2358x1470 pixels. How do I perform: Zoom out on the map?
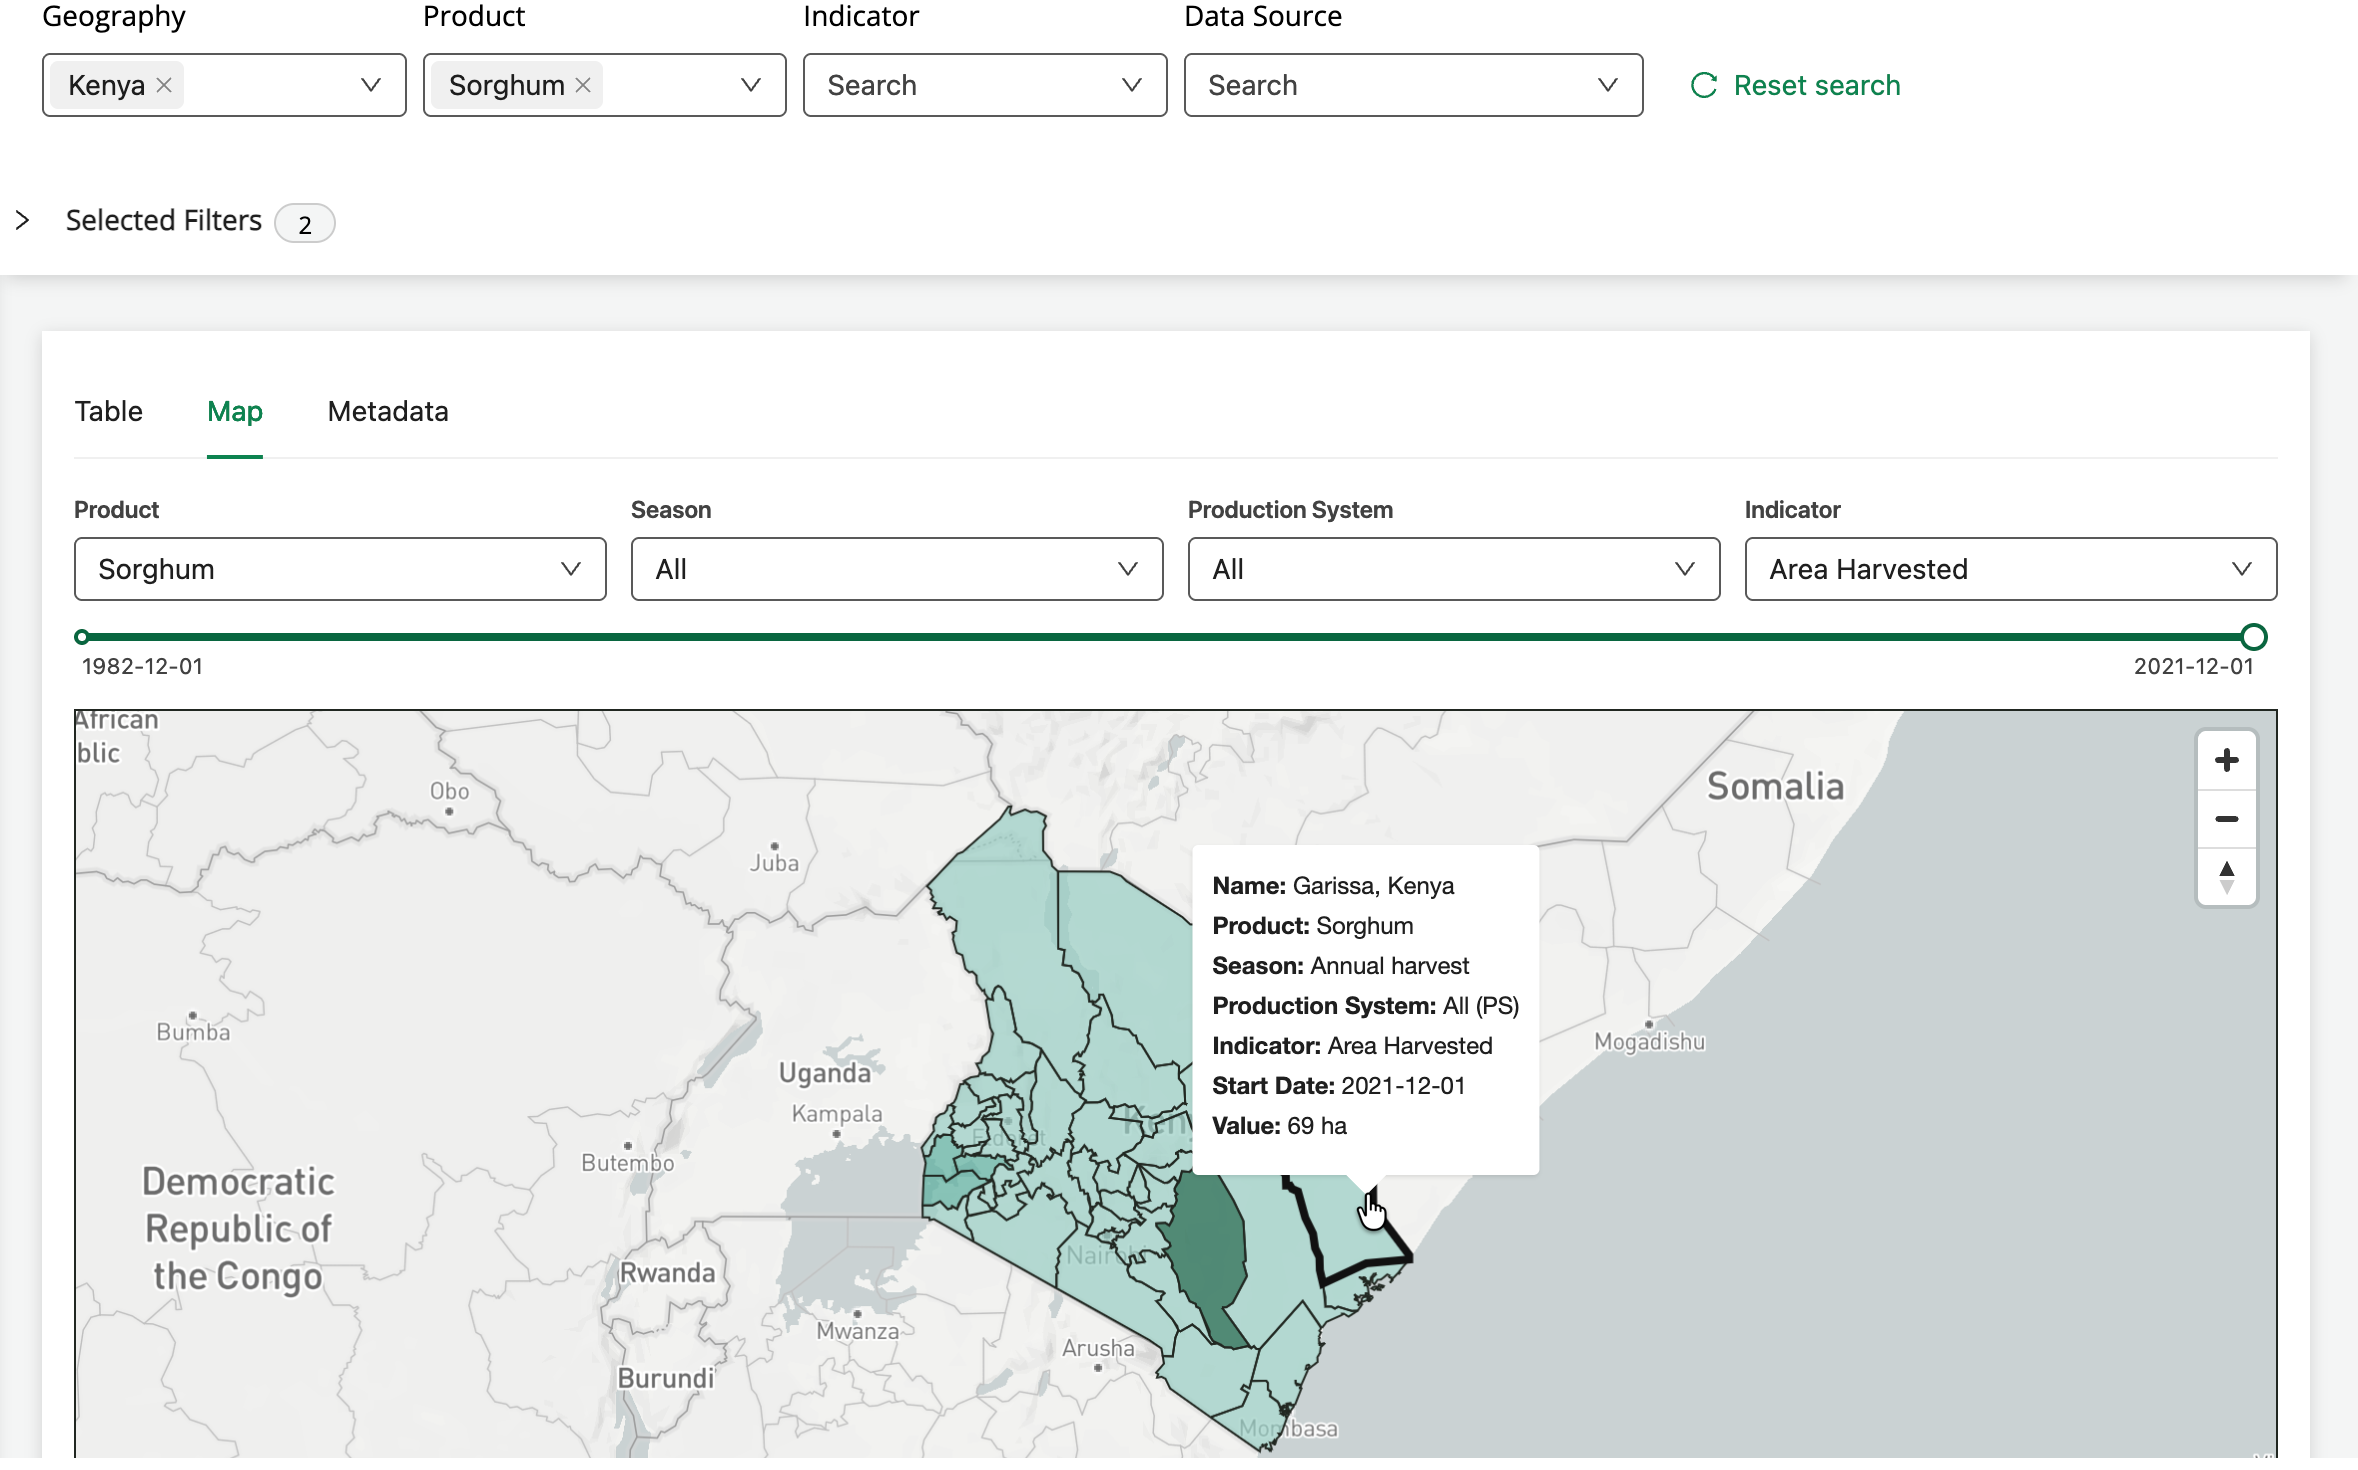coord(2226,819)
